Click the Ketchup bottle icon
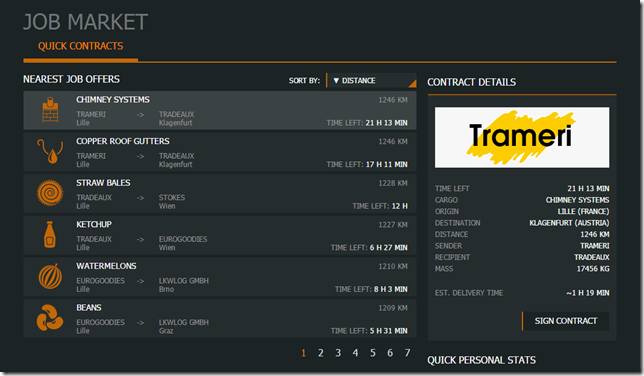This screenshot has width=644, height=376. (x=50, y=235)
